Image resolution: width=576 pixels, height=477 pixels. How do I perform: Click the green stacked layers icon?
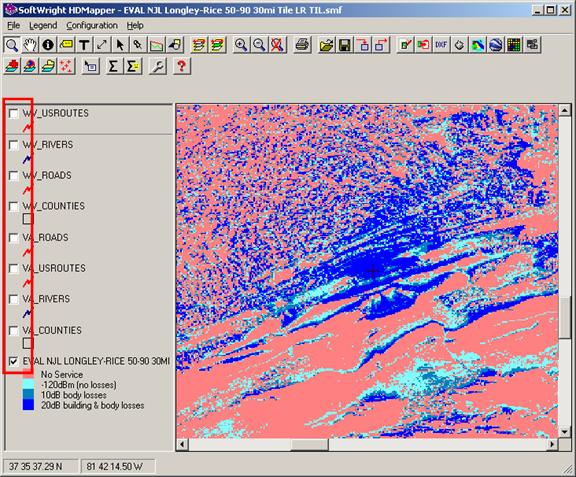pos(217,45)
